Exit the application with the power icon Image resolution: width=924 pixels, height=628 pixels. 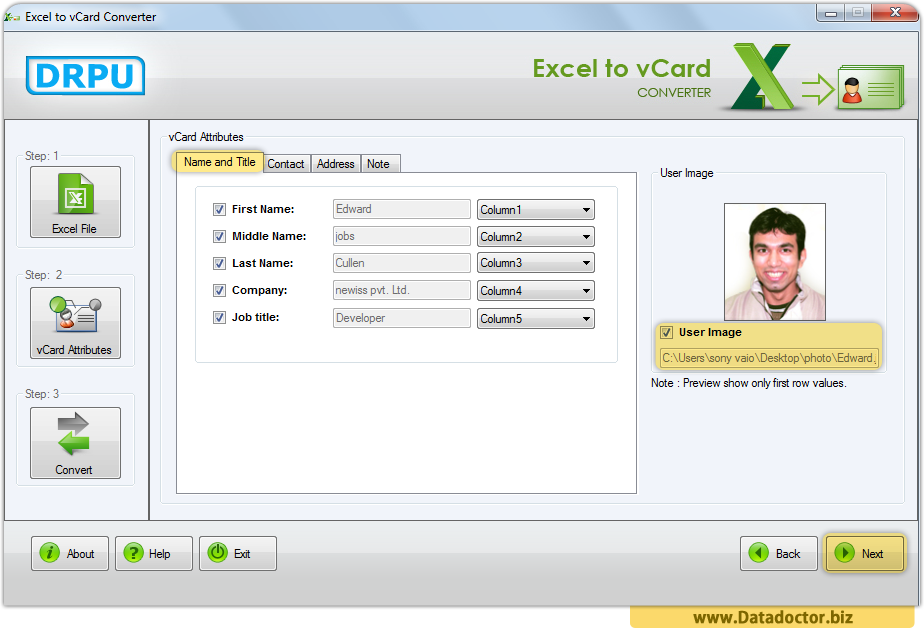pyautogui.click(x=237, y=553)
